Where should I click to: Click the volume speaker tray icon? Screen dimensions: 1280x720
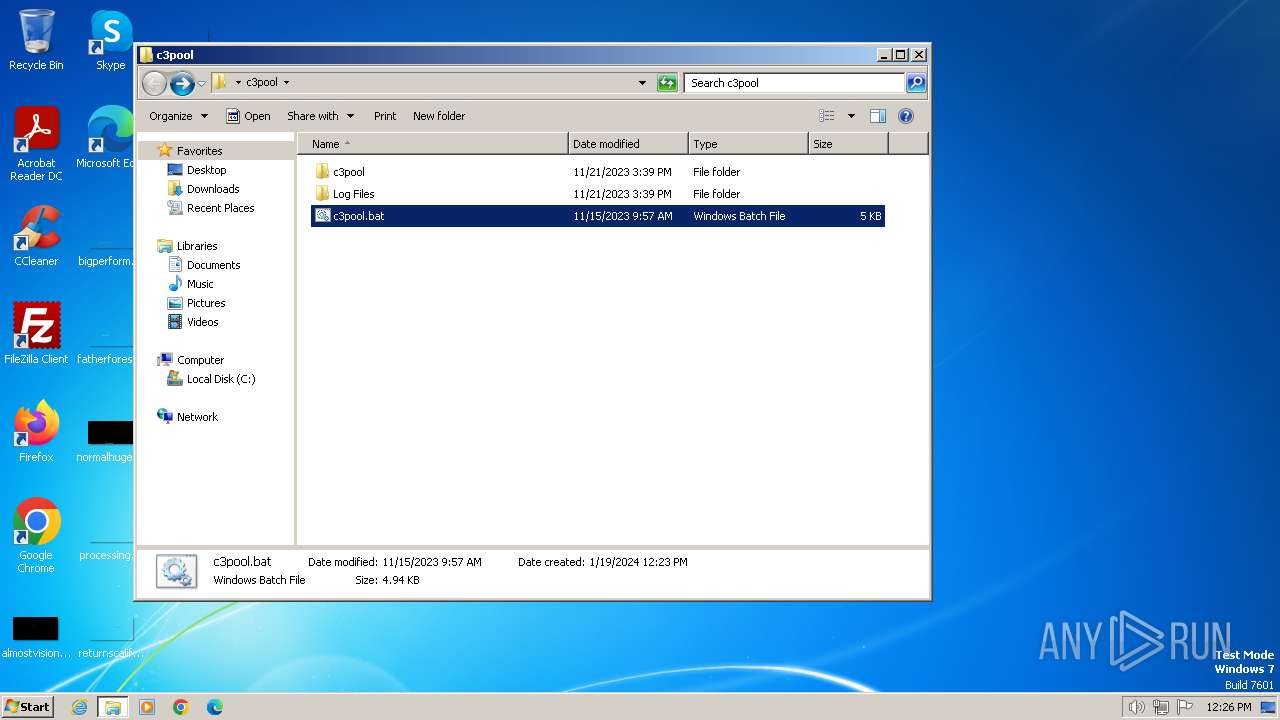click(x=1136, y=707)
